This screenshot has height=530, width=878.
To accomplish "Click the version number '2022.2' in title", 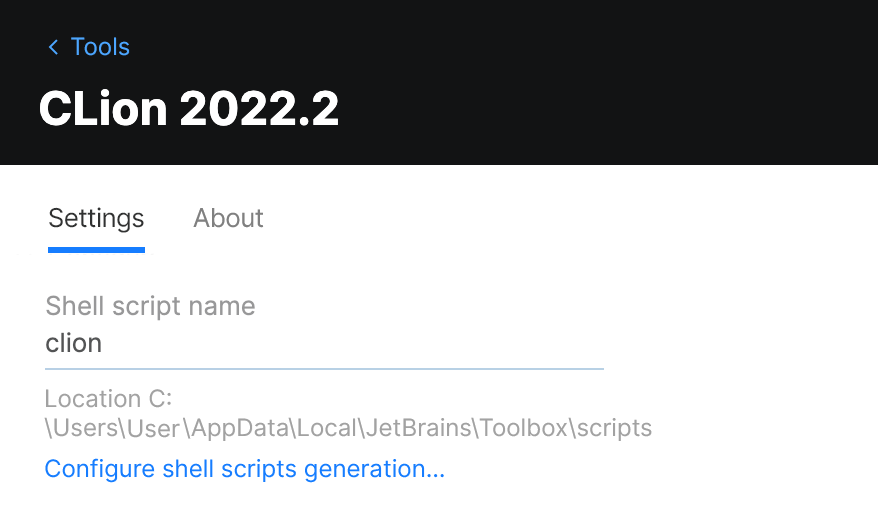I will click(260, 108).
